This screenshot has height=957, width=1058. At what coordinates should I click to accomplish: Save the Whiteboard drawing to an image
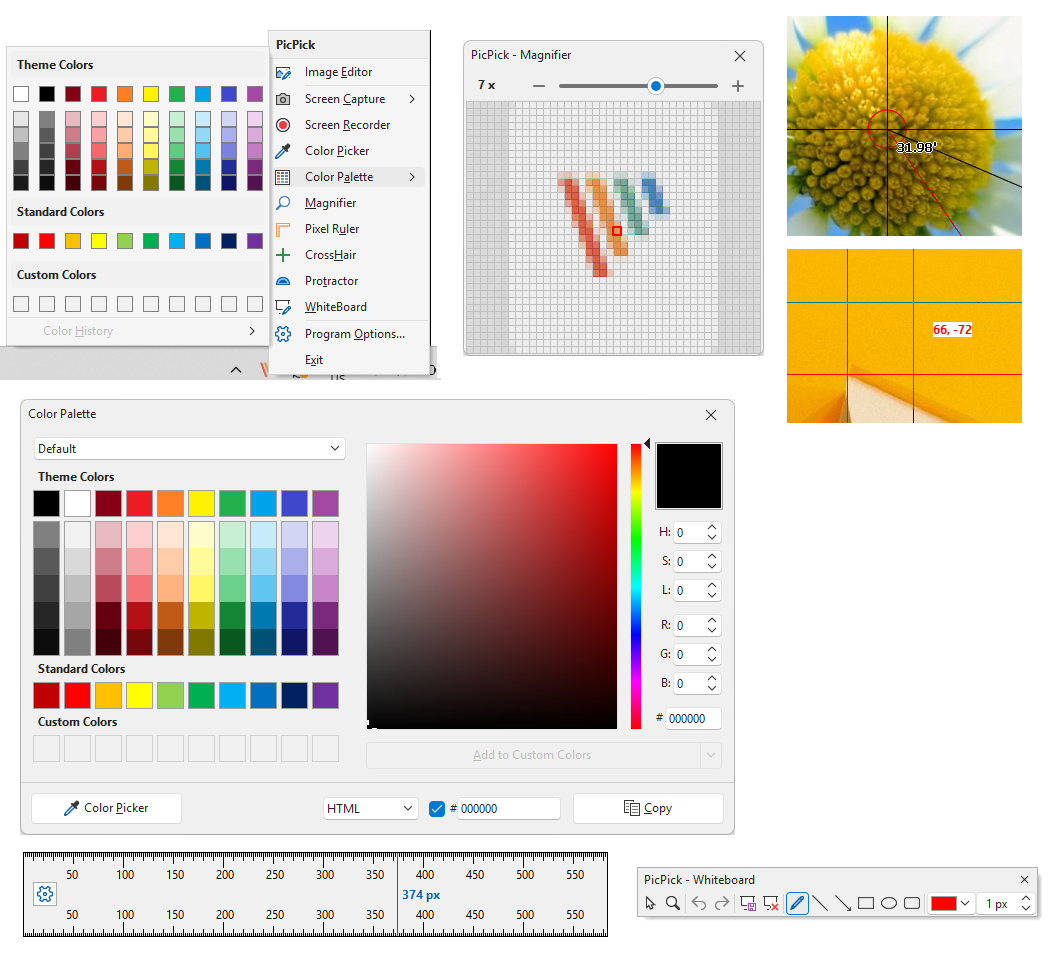click(748, 903)
